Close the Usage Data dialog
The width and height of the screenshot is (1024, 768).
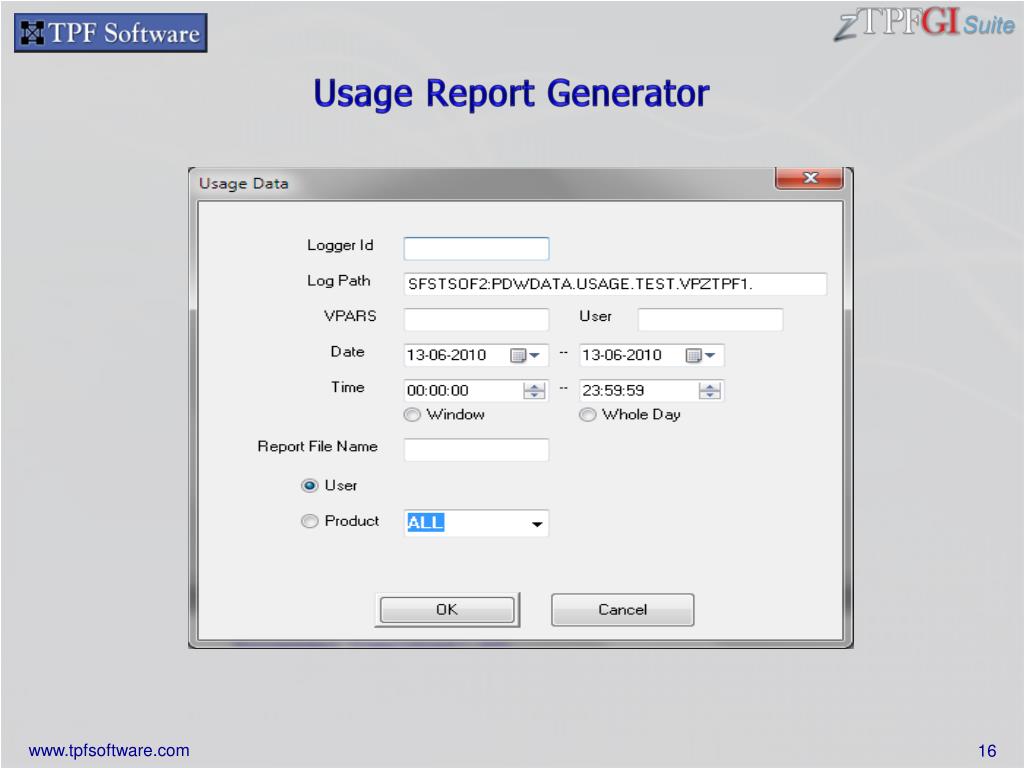click(810, 178)
